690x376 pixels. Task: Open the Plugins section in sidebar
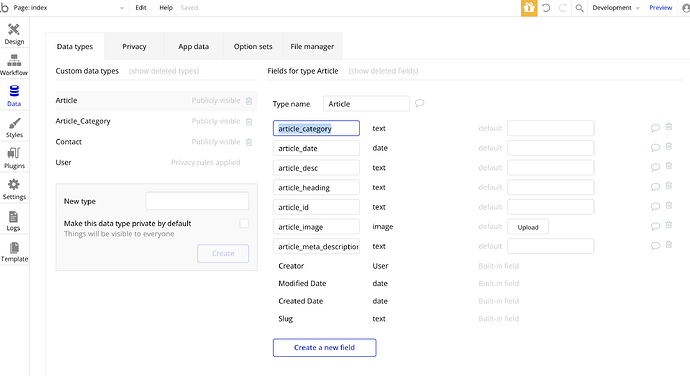coord(14,159)
